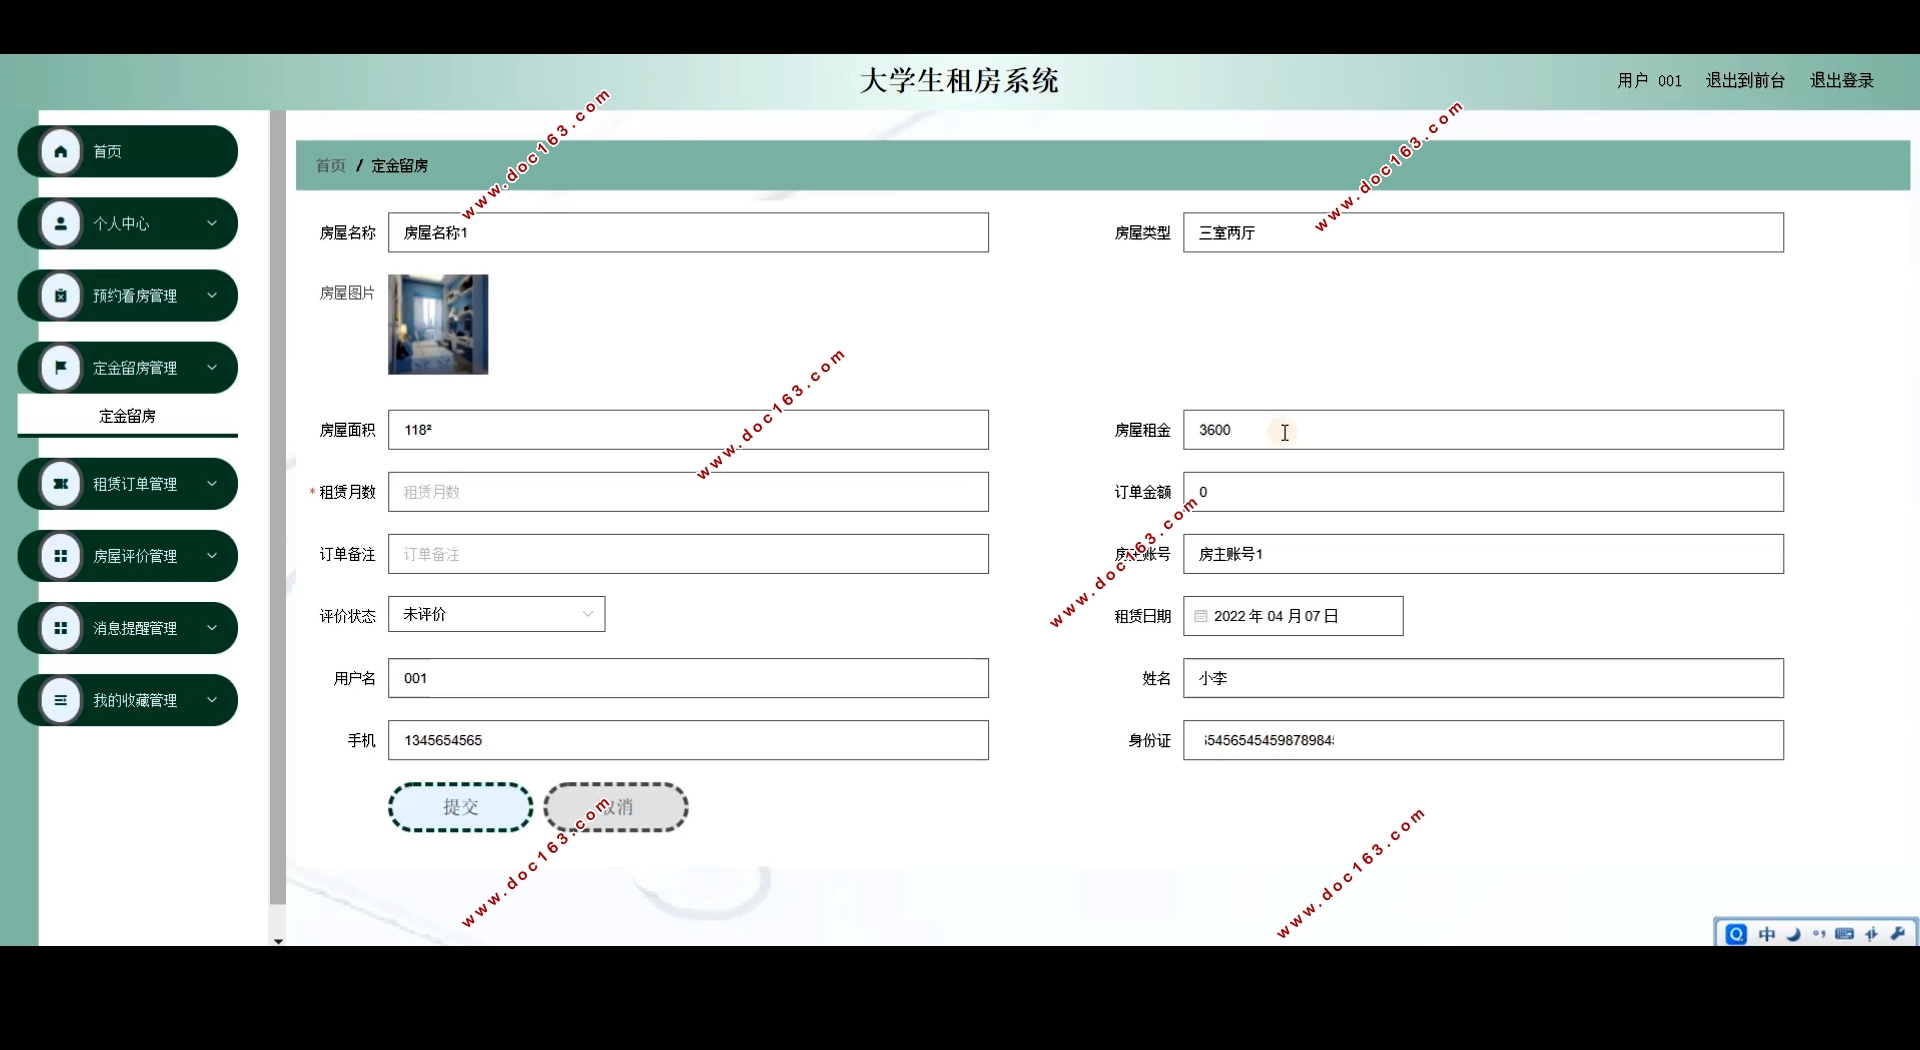Click the 姓名 field showing 小李
The height and width of the screenshot is (1050, 1920).
1484,678
